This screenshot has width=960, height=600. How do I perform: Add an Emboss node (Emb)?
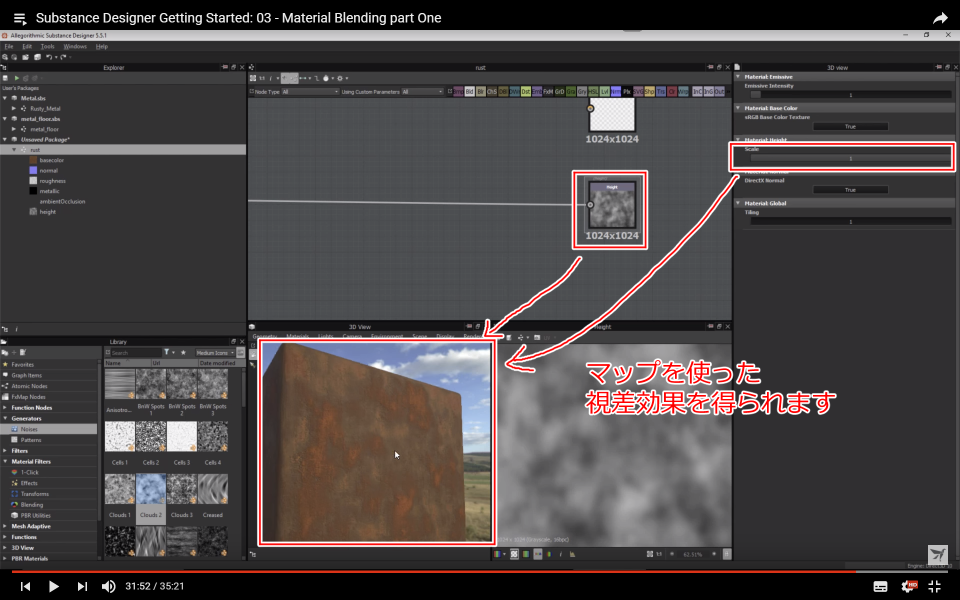(536, 92)
